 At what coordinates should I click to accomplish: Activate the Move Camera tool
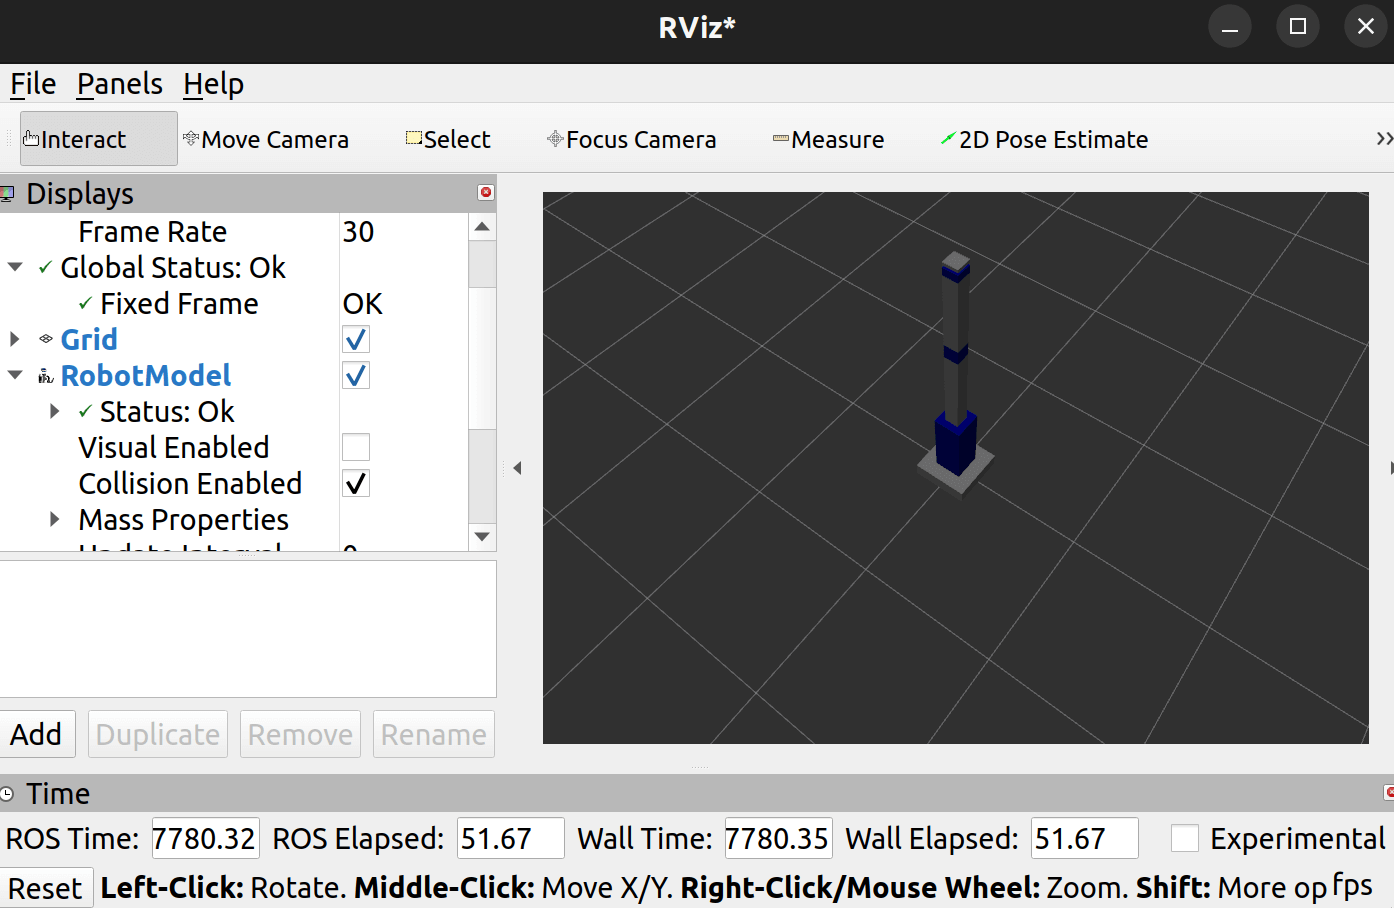click(x=266, y=139)
